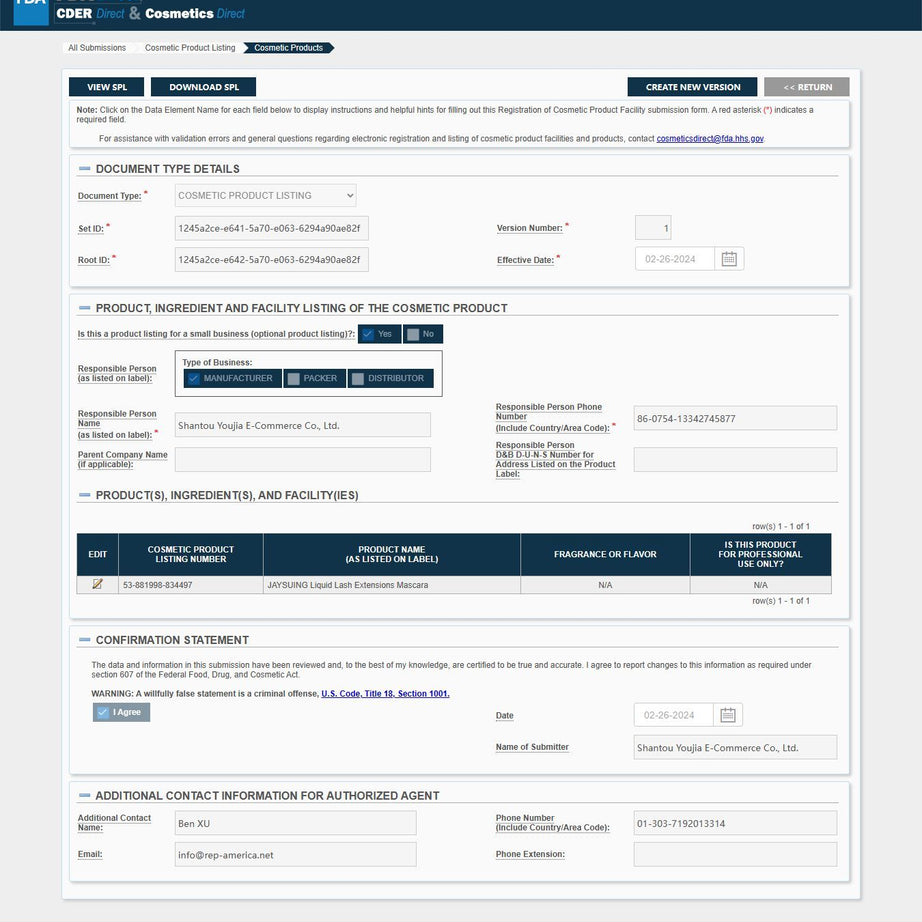922x922 pixels.
Task: Toggle the Manufacturer business type checkbox
Action: (x=194, y=379)
